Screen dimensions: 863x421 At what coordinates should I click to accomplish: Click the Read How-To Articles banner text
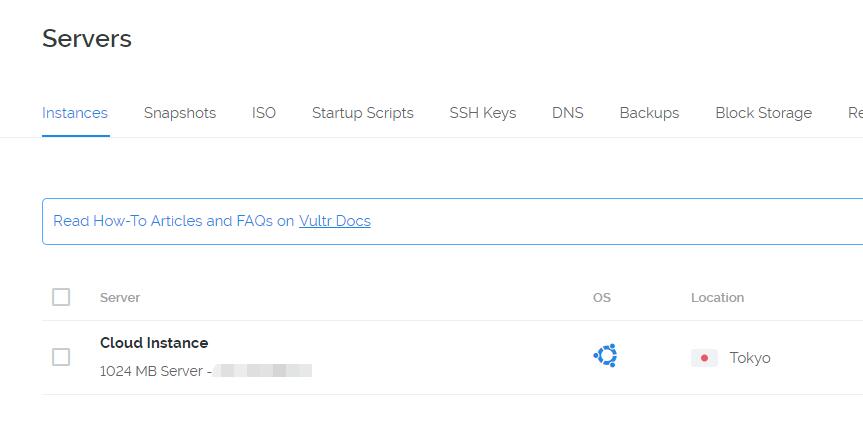(173, 221)
